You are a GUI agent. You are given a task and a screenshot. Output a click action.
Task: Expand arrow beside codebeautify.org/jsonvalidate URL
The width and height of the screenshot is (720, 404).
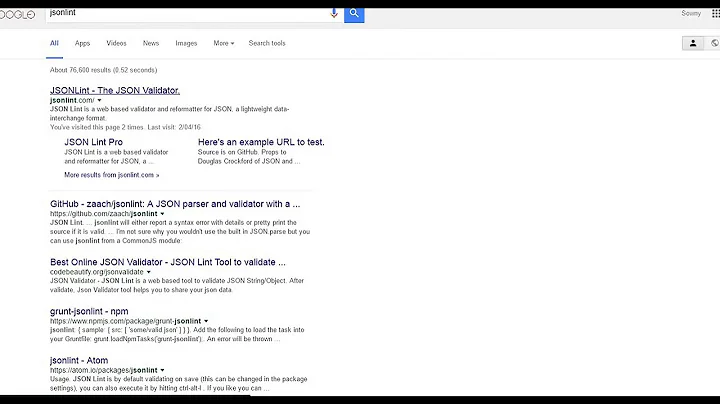pyautogui.click(x=148, y=272)
